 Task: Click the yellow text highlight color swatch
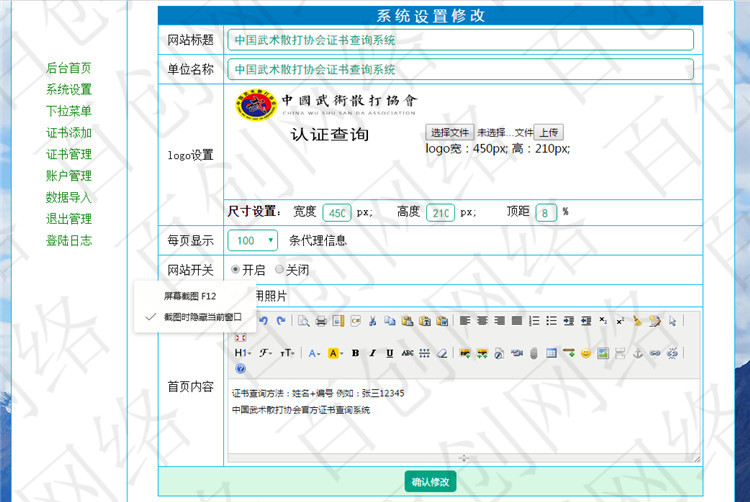click(335, 353)
